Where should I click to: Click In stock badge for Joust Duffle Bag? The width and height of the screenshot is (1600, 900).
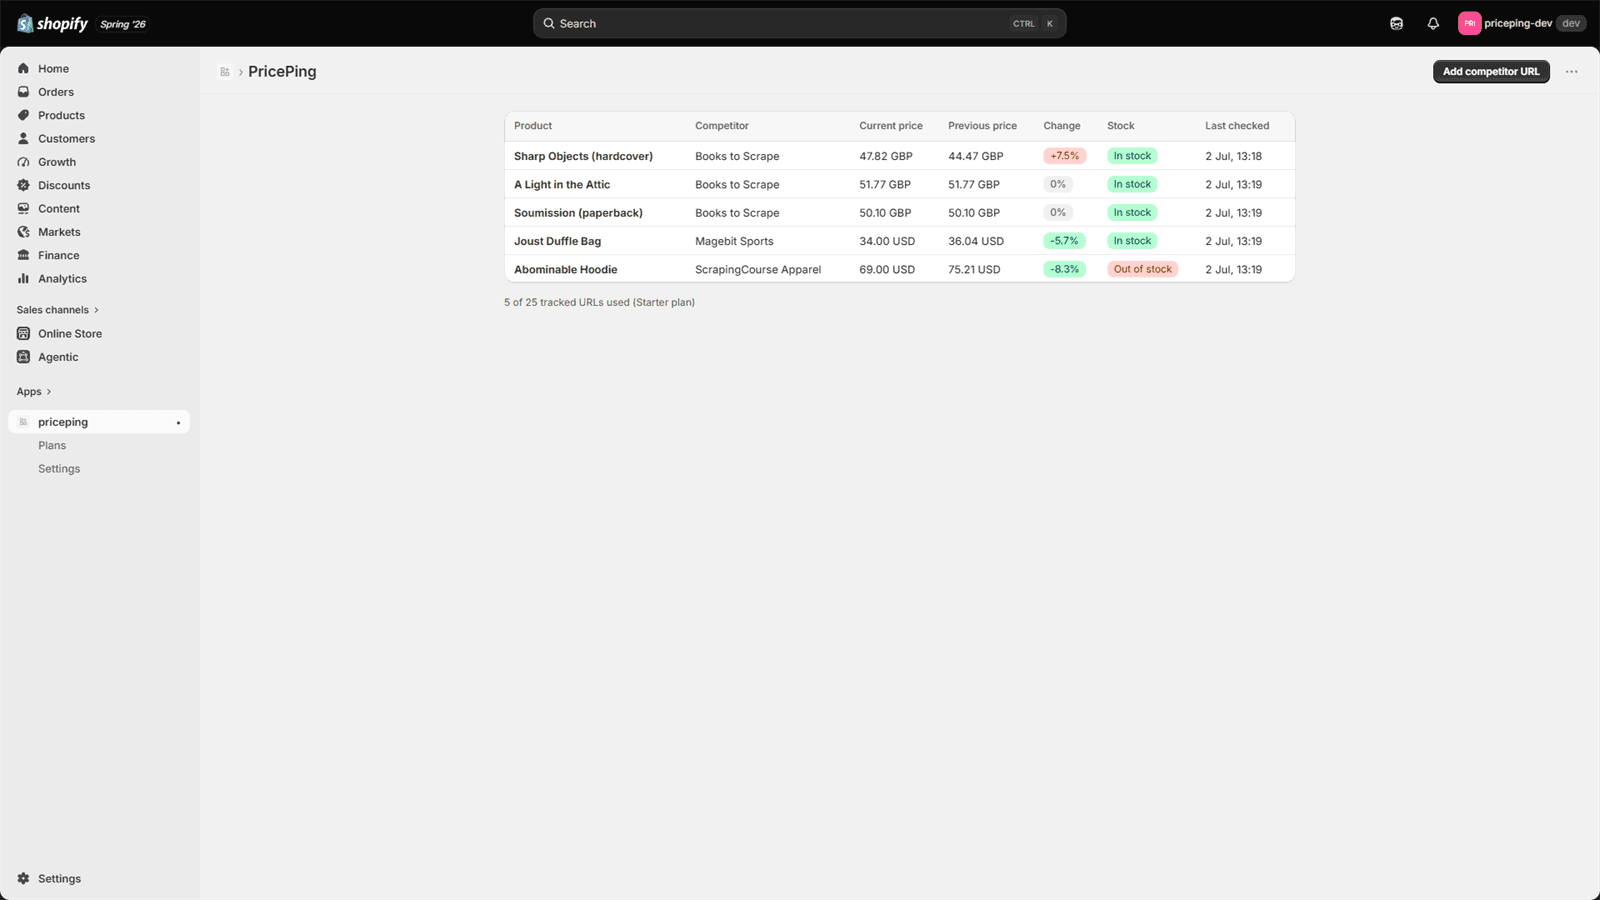coord(1132,241)
